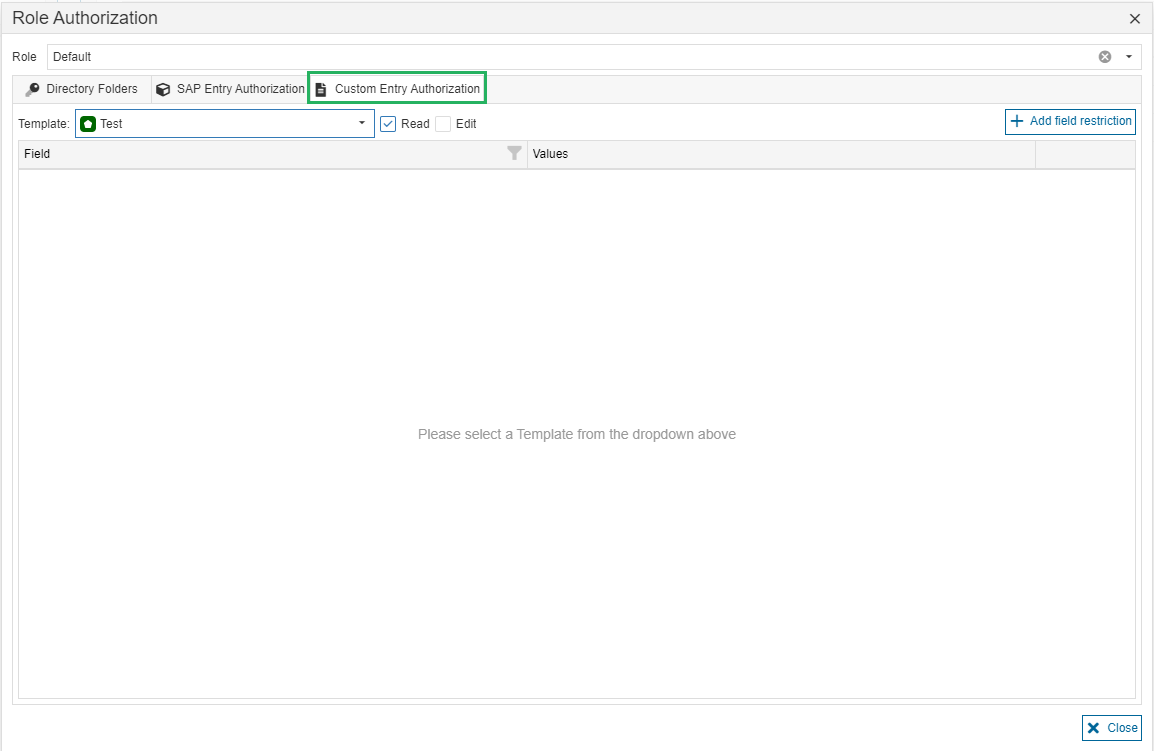Screen dimensions: 1154x751
Task: Click the Close button at bottom
Action: [1111, 728]
